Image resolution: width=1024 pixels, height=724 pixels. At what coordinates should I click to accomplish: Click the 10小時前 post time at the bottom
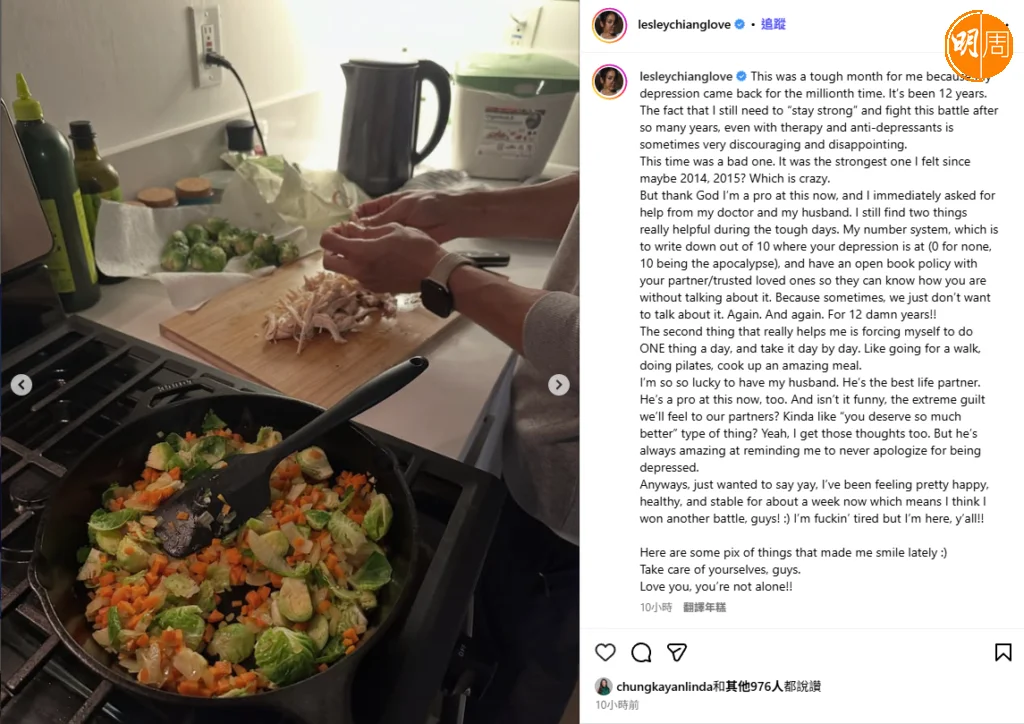coord(617,705)
